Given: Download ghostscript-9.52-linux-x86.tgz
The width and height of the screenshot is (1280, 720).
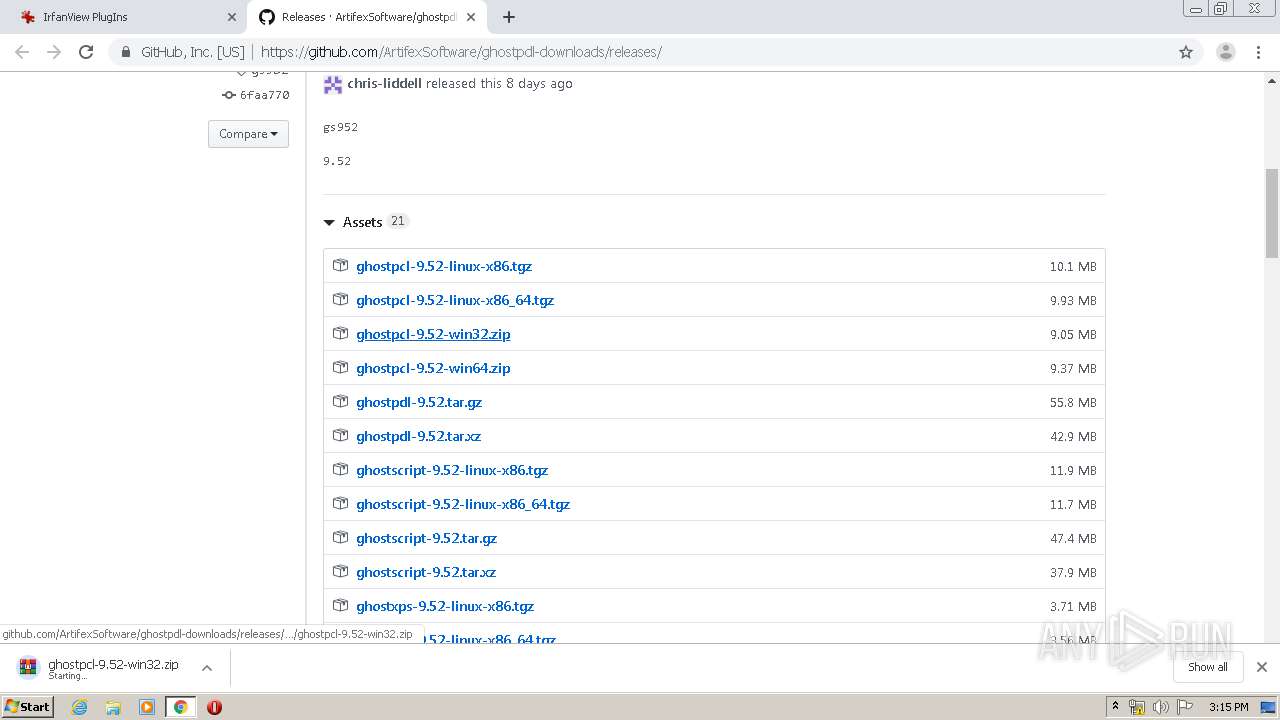Looking at the screenshot, I should point(452,470).
